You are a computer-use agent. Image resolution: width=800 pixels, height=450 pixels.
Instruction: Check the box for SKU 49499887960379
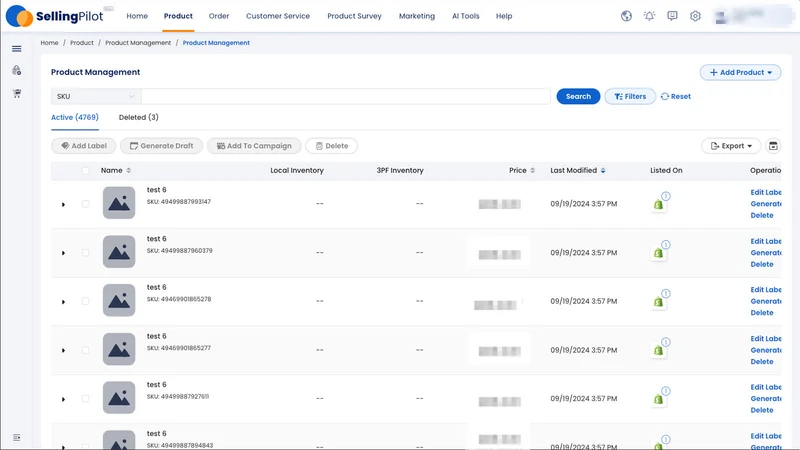[x=85, y=253]
